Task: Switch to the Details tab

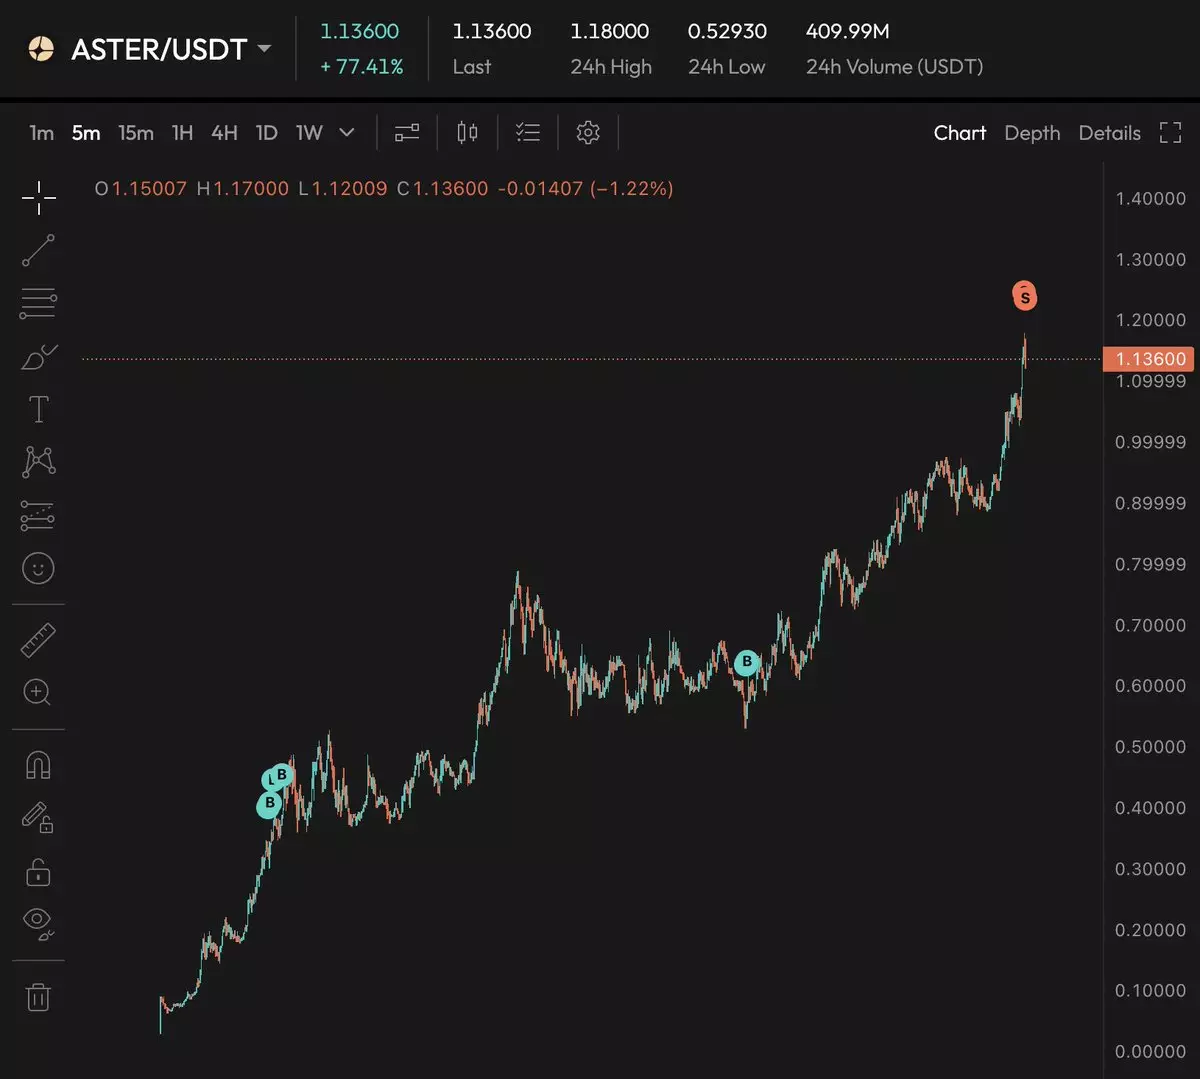Action: [x=1109, y=133]
